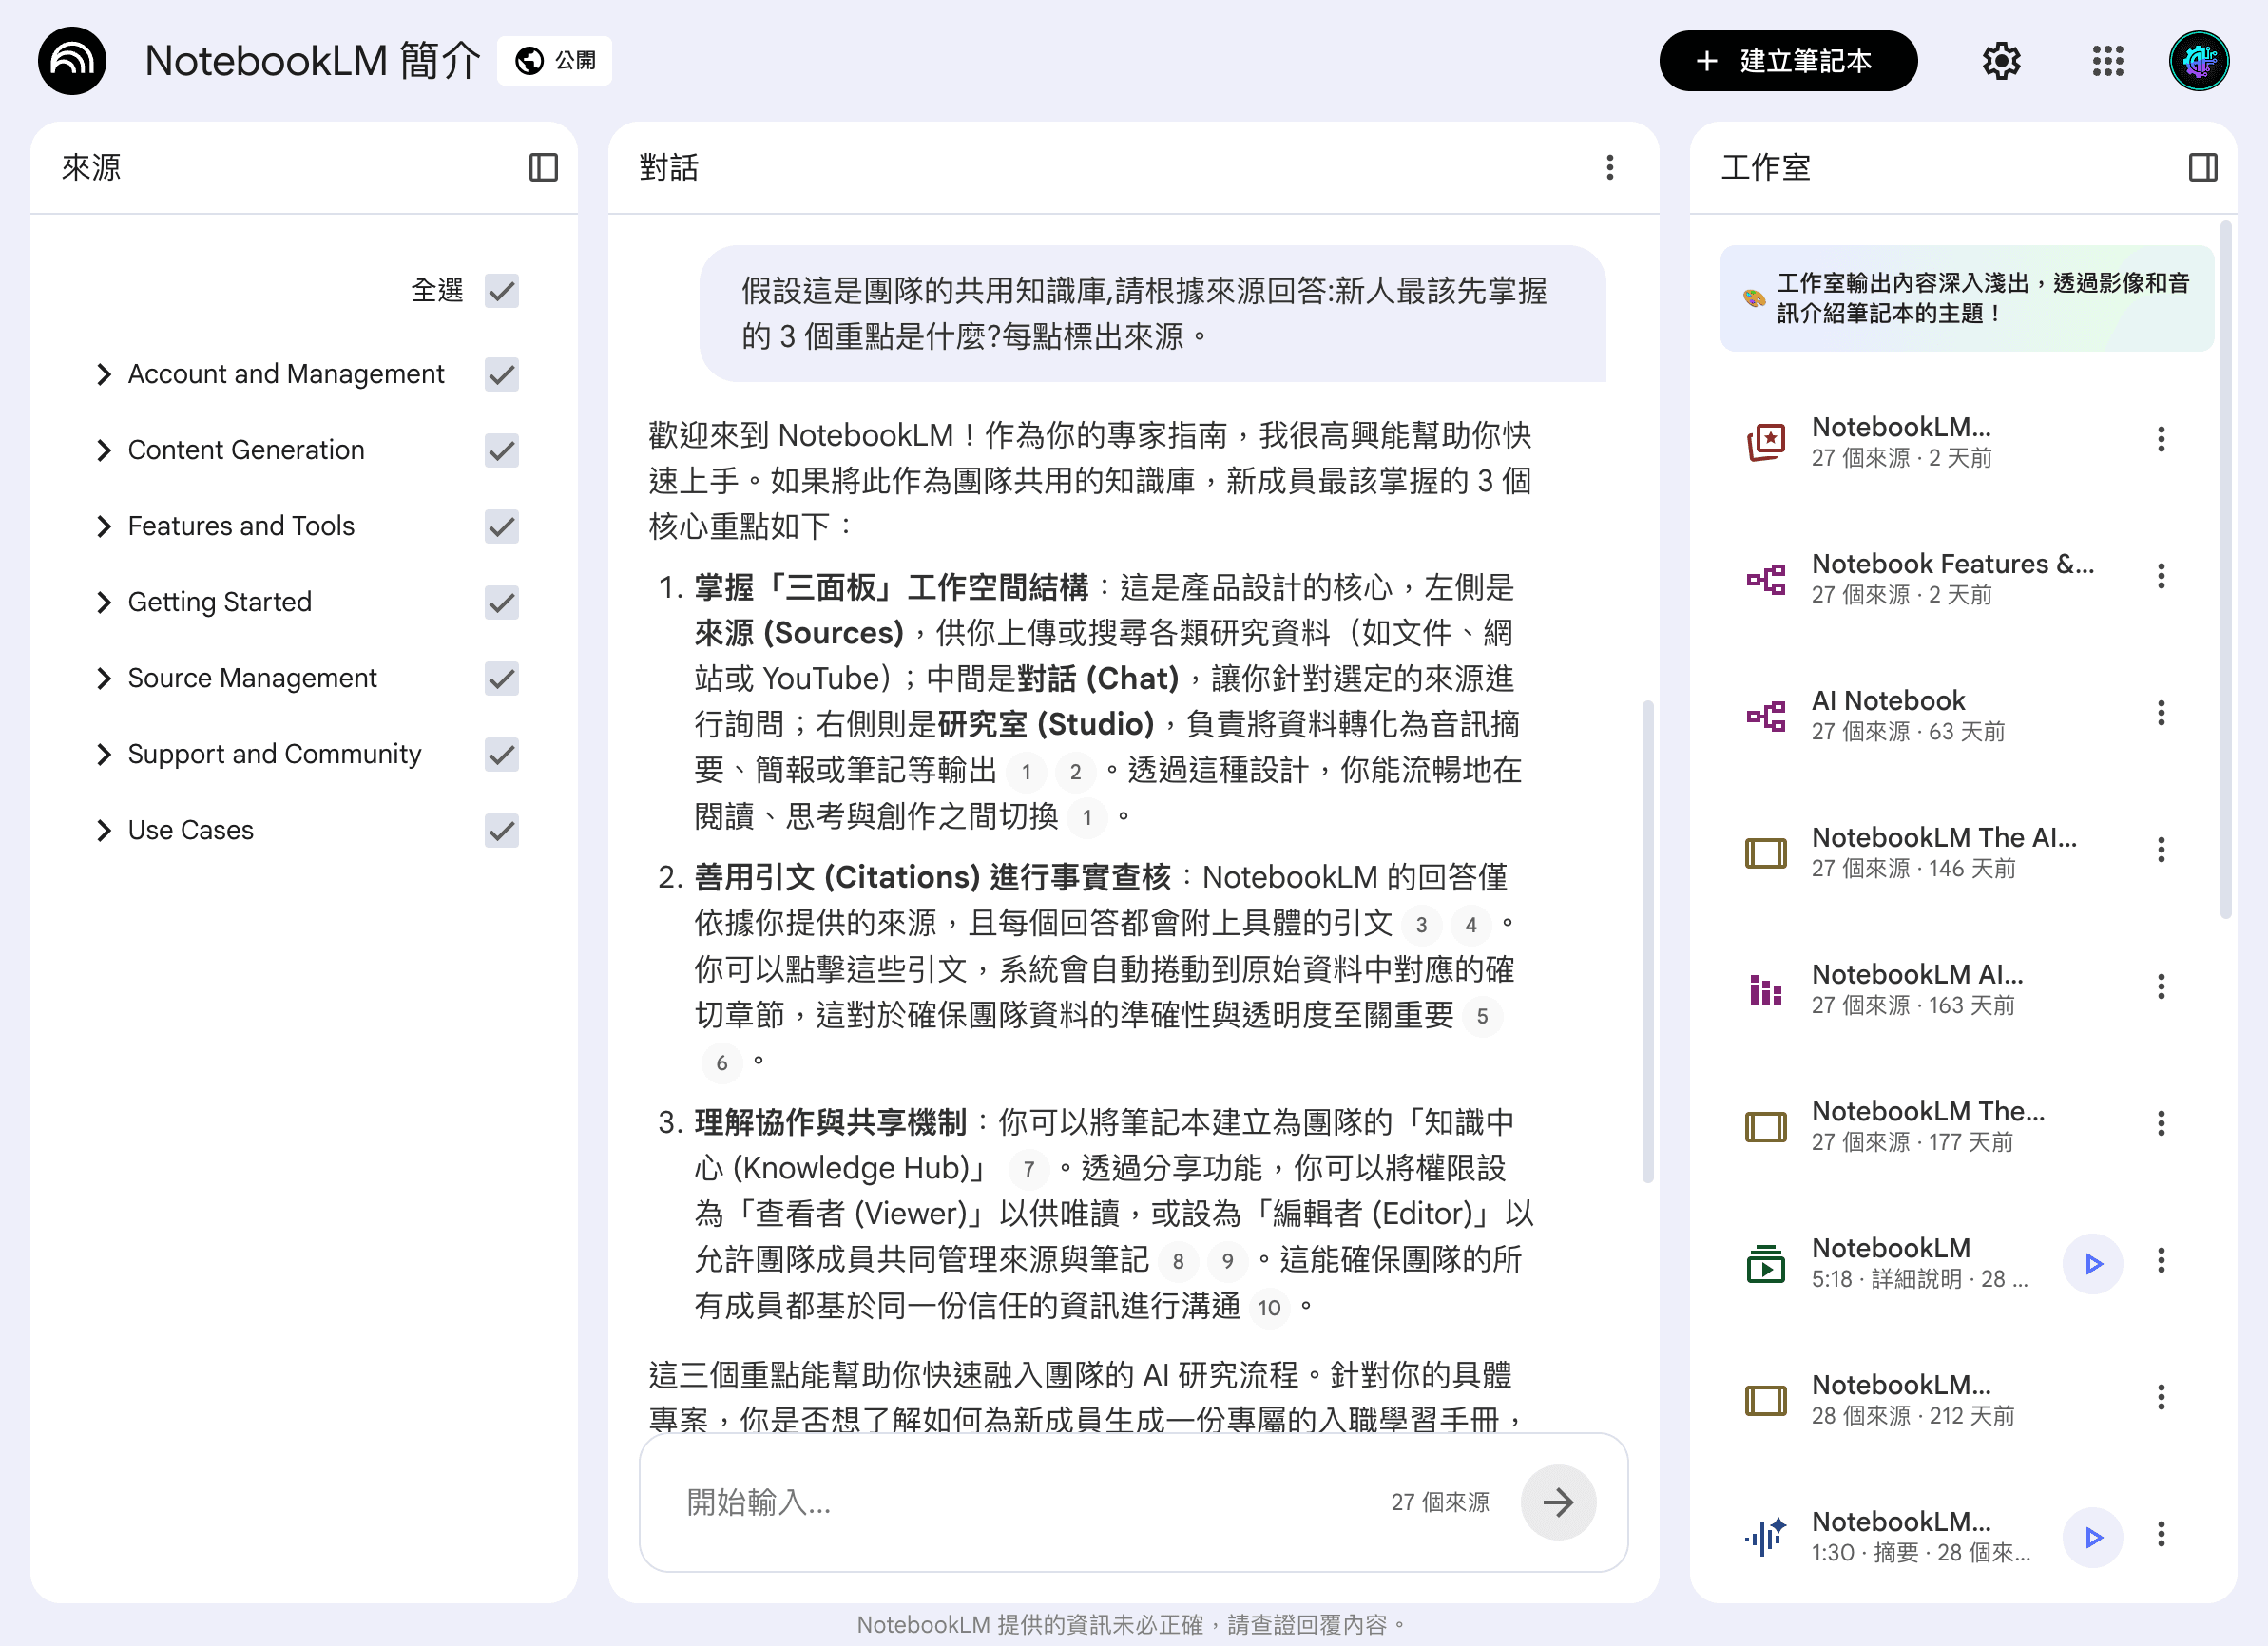2268x1646 pixels.
Task: Open the settings gear
Action: coord(2001,61)
